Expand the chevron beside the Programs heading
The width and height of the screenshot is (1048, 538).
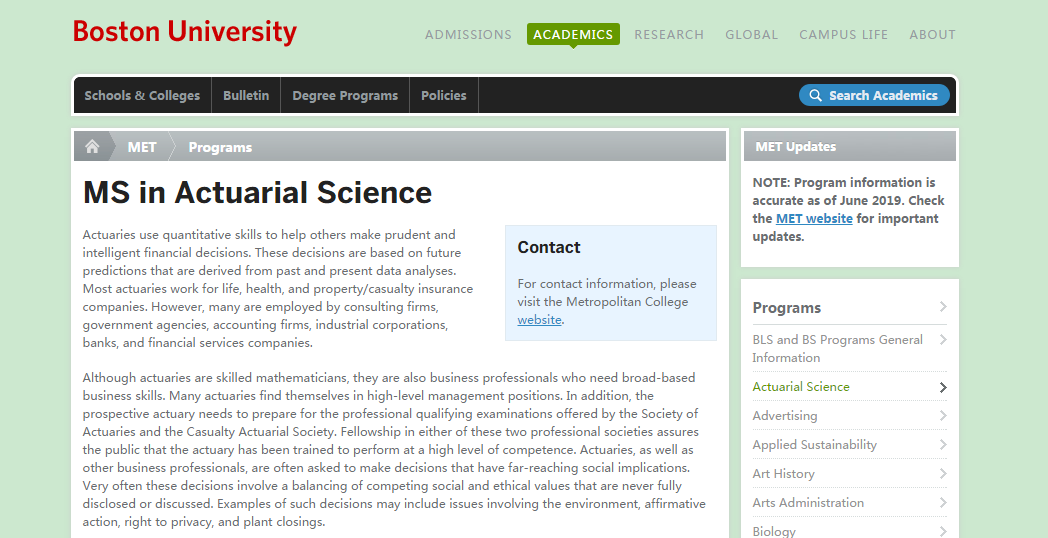[943, 307]
